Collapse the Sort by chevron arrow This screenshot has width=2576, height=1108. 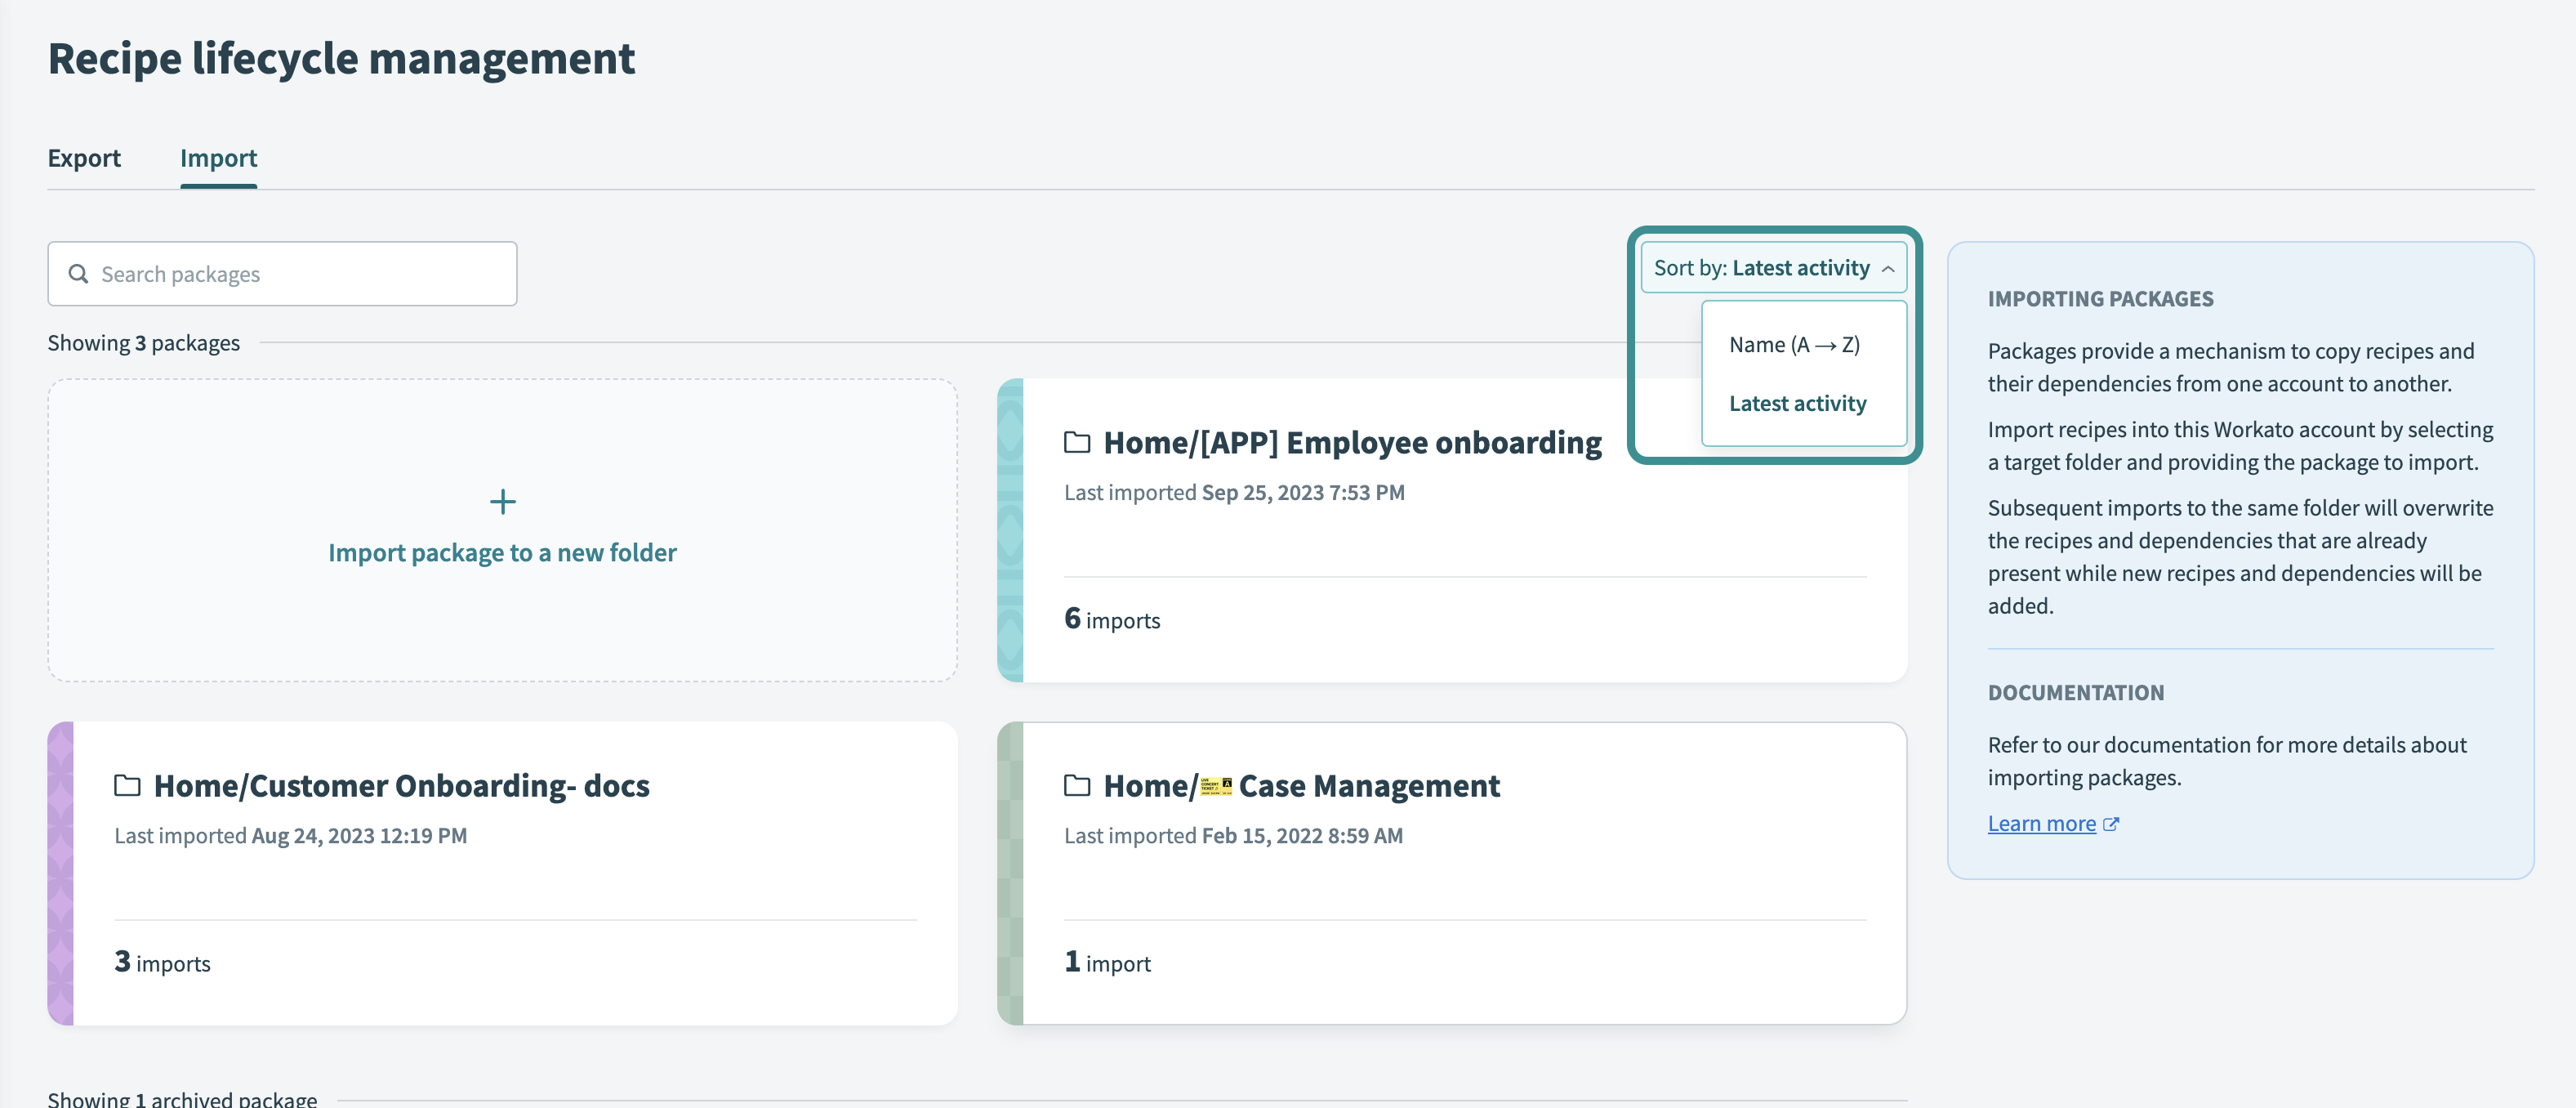coord(1887,268)
